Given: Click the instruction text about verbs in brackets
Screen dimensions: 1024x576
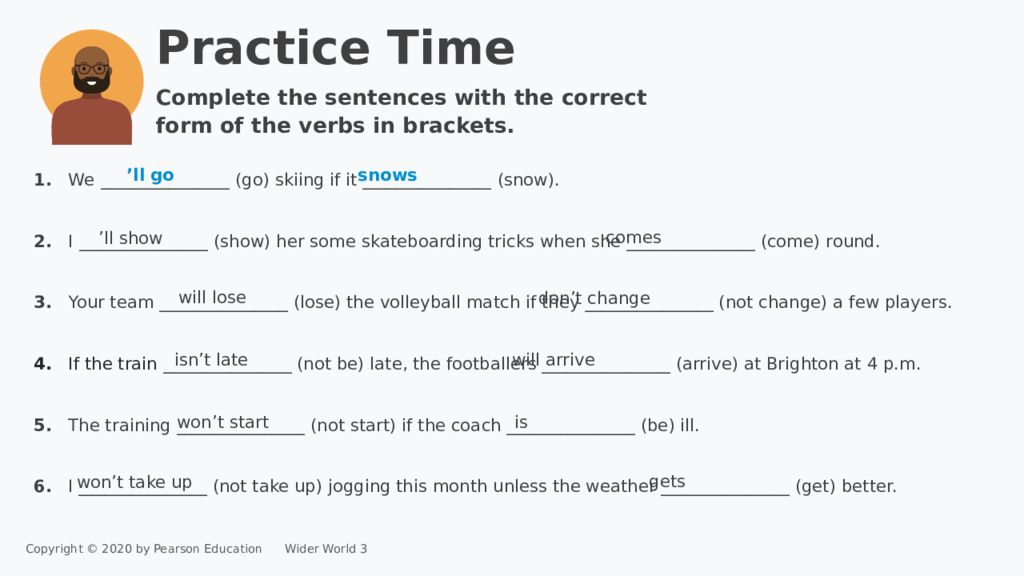Looking at the screenshot, I should [x=401, y=111].
